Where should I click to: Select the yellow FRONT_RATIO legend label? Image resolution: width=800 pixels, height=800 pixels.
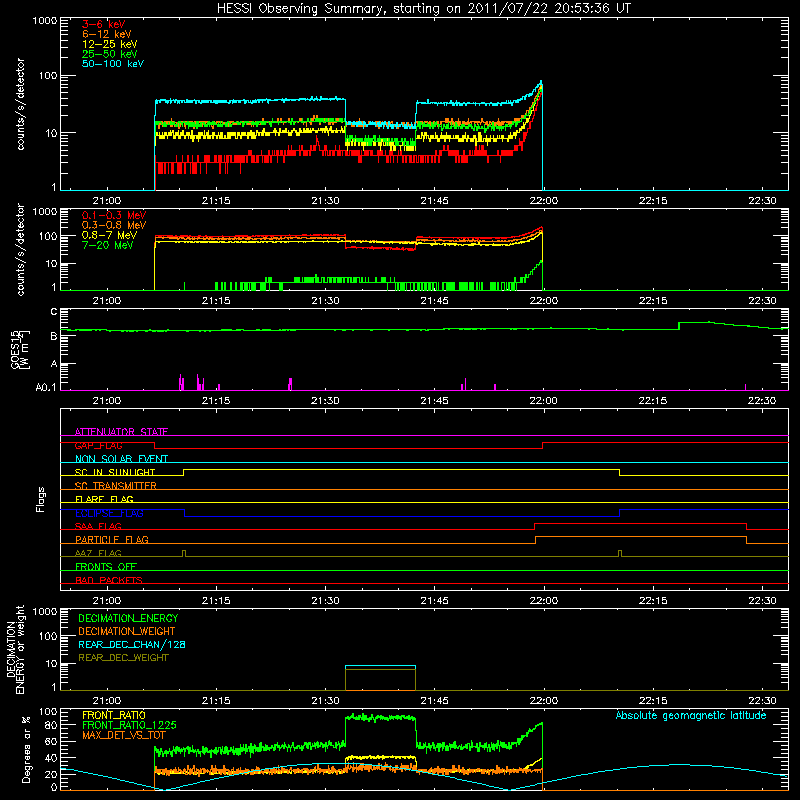(x=114, y=715)
